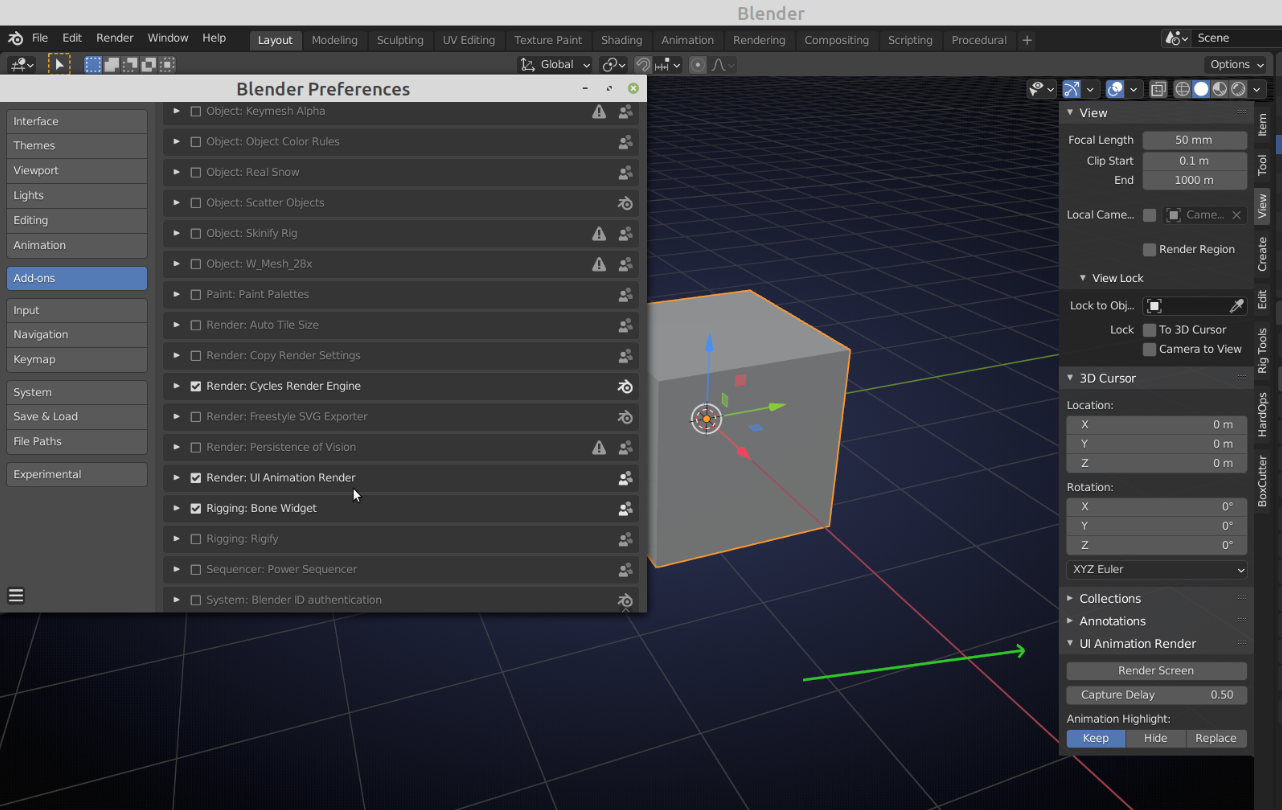
Task: Enable the Object: Scatter Objects add-on
Action: (x=196, y=203)
